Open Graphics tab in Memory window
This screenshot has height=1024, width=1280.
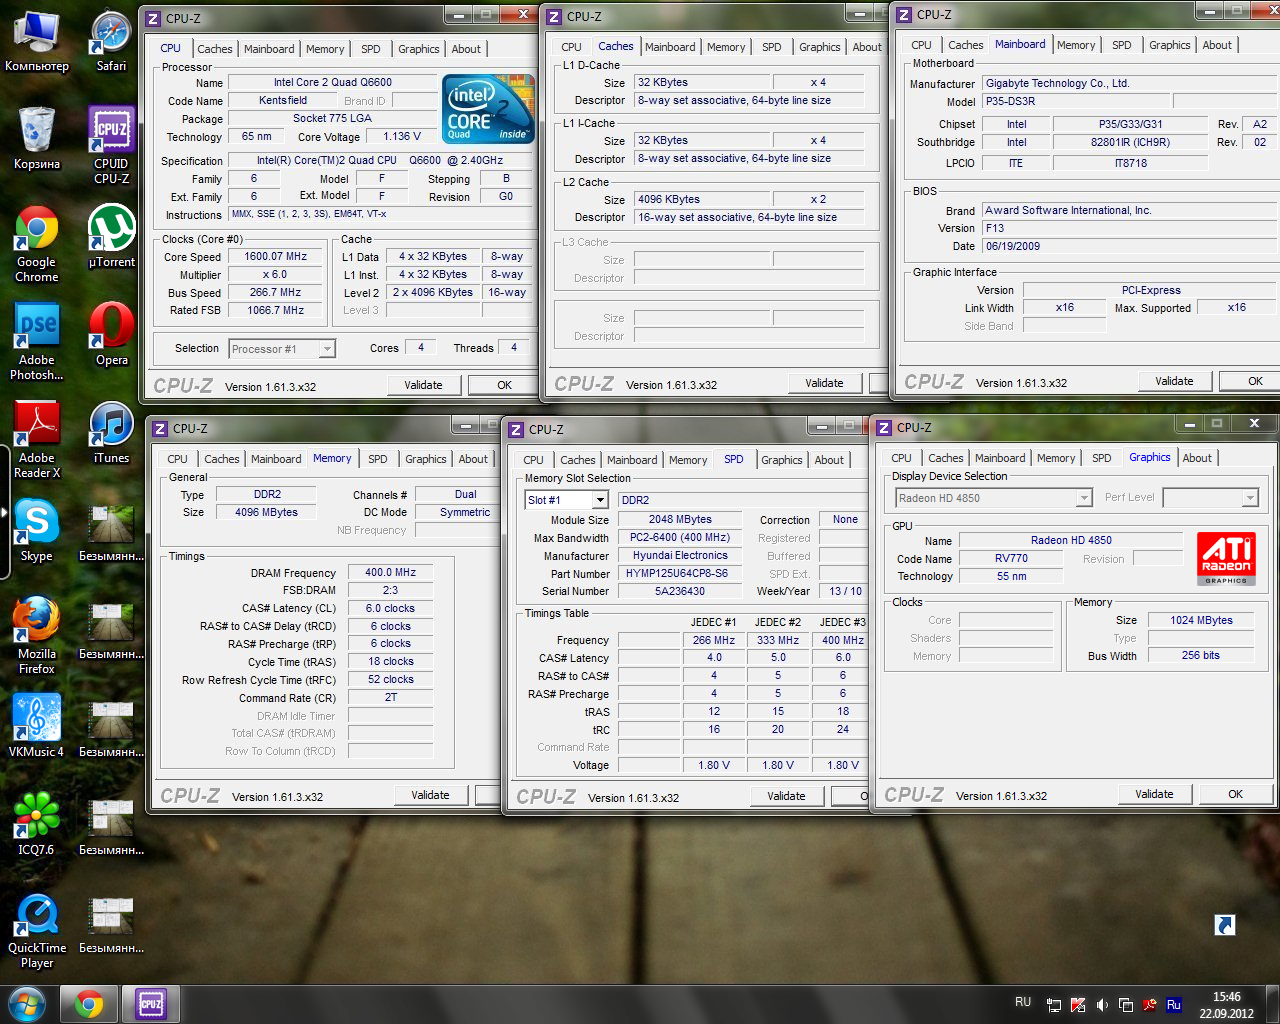426,459
